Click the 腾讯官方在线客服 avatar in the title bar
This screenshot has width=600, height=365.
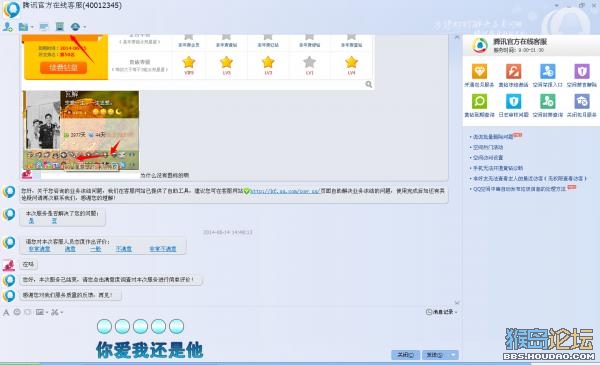(x=11, y=9)
